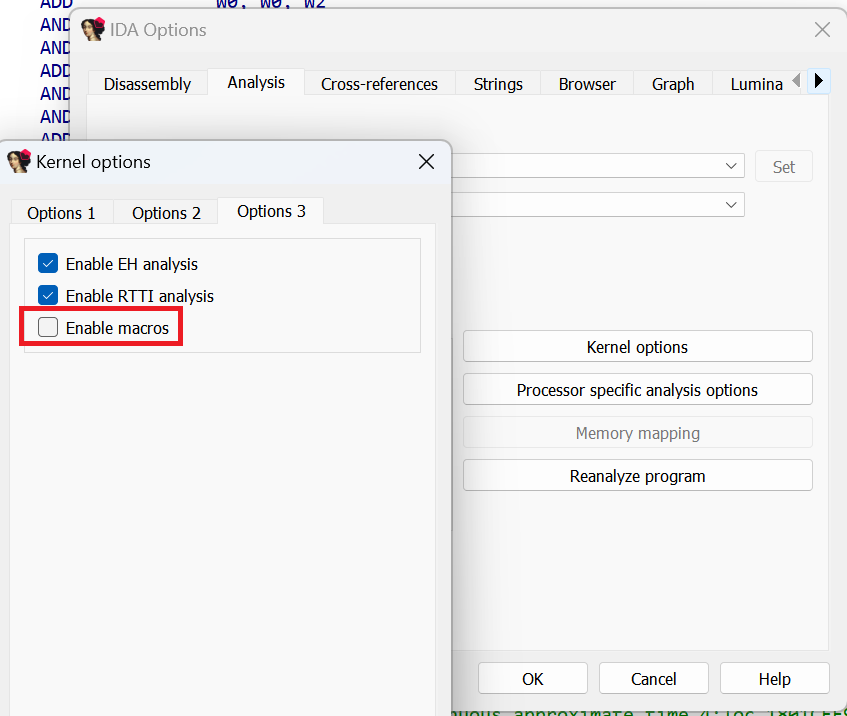Expand the upper dropdown beside Set
Image resolution: width=847 pixels, height=716 pixels.
pos(731,166)
